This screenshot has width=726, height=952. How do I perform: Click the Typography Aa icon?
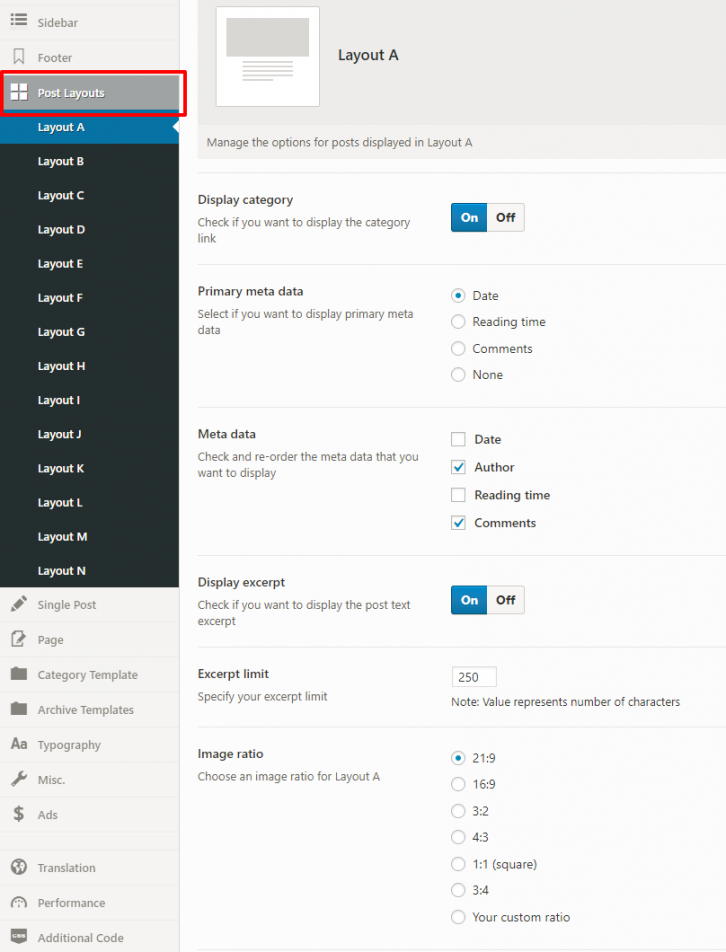(19, 744)
